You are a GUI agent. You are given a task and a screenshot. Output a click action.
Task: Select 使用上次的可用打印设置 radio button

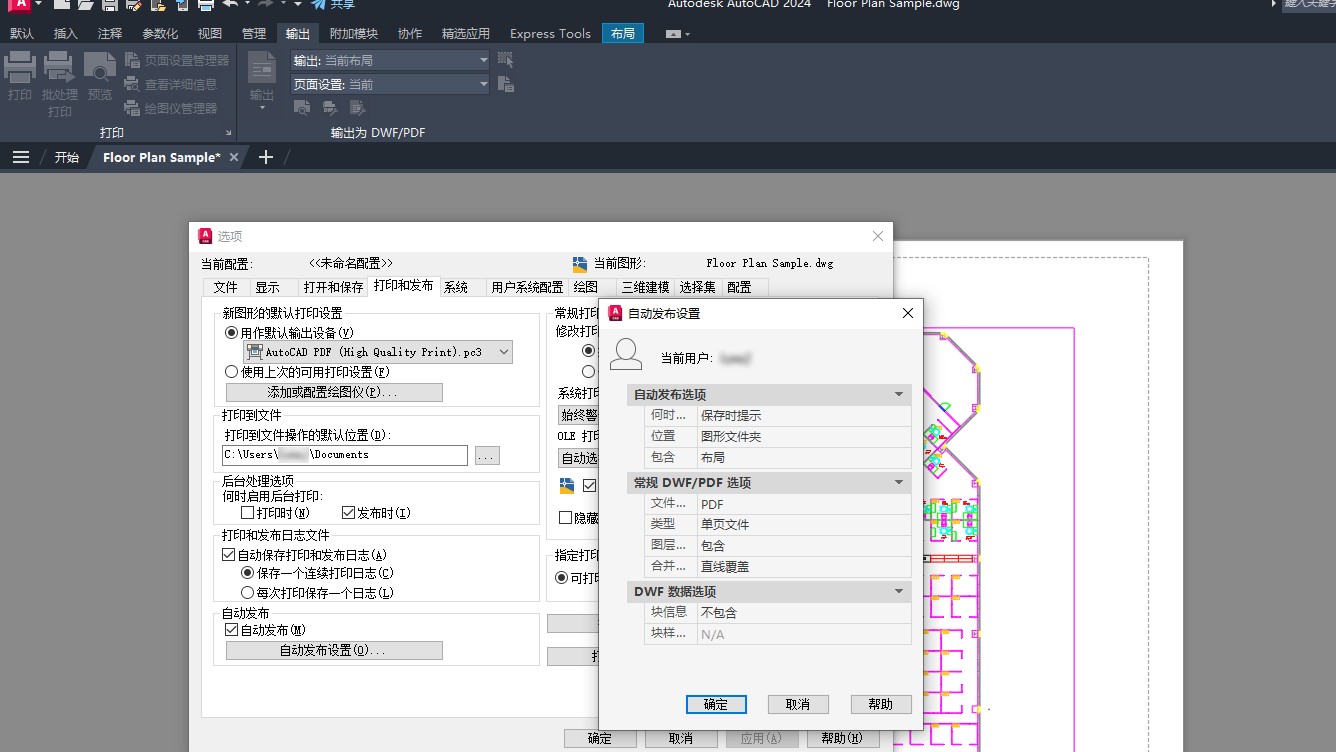click(x=232, y=372)
